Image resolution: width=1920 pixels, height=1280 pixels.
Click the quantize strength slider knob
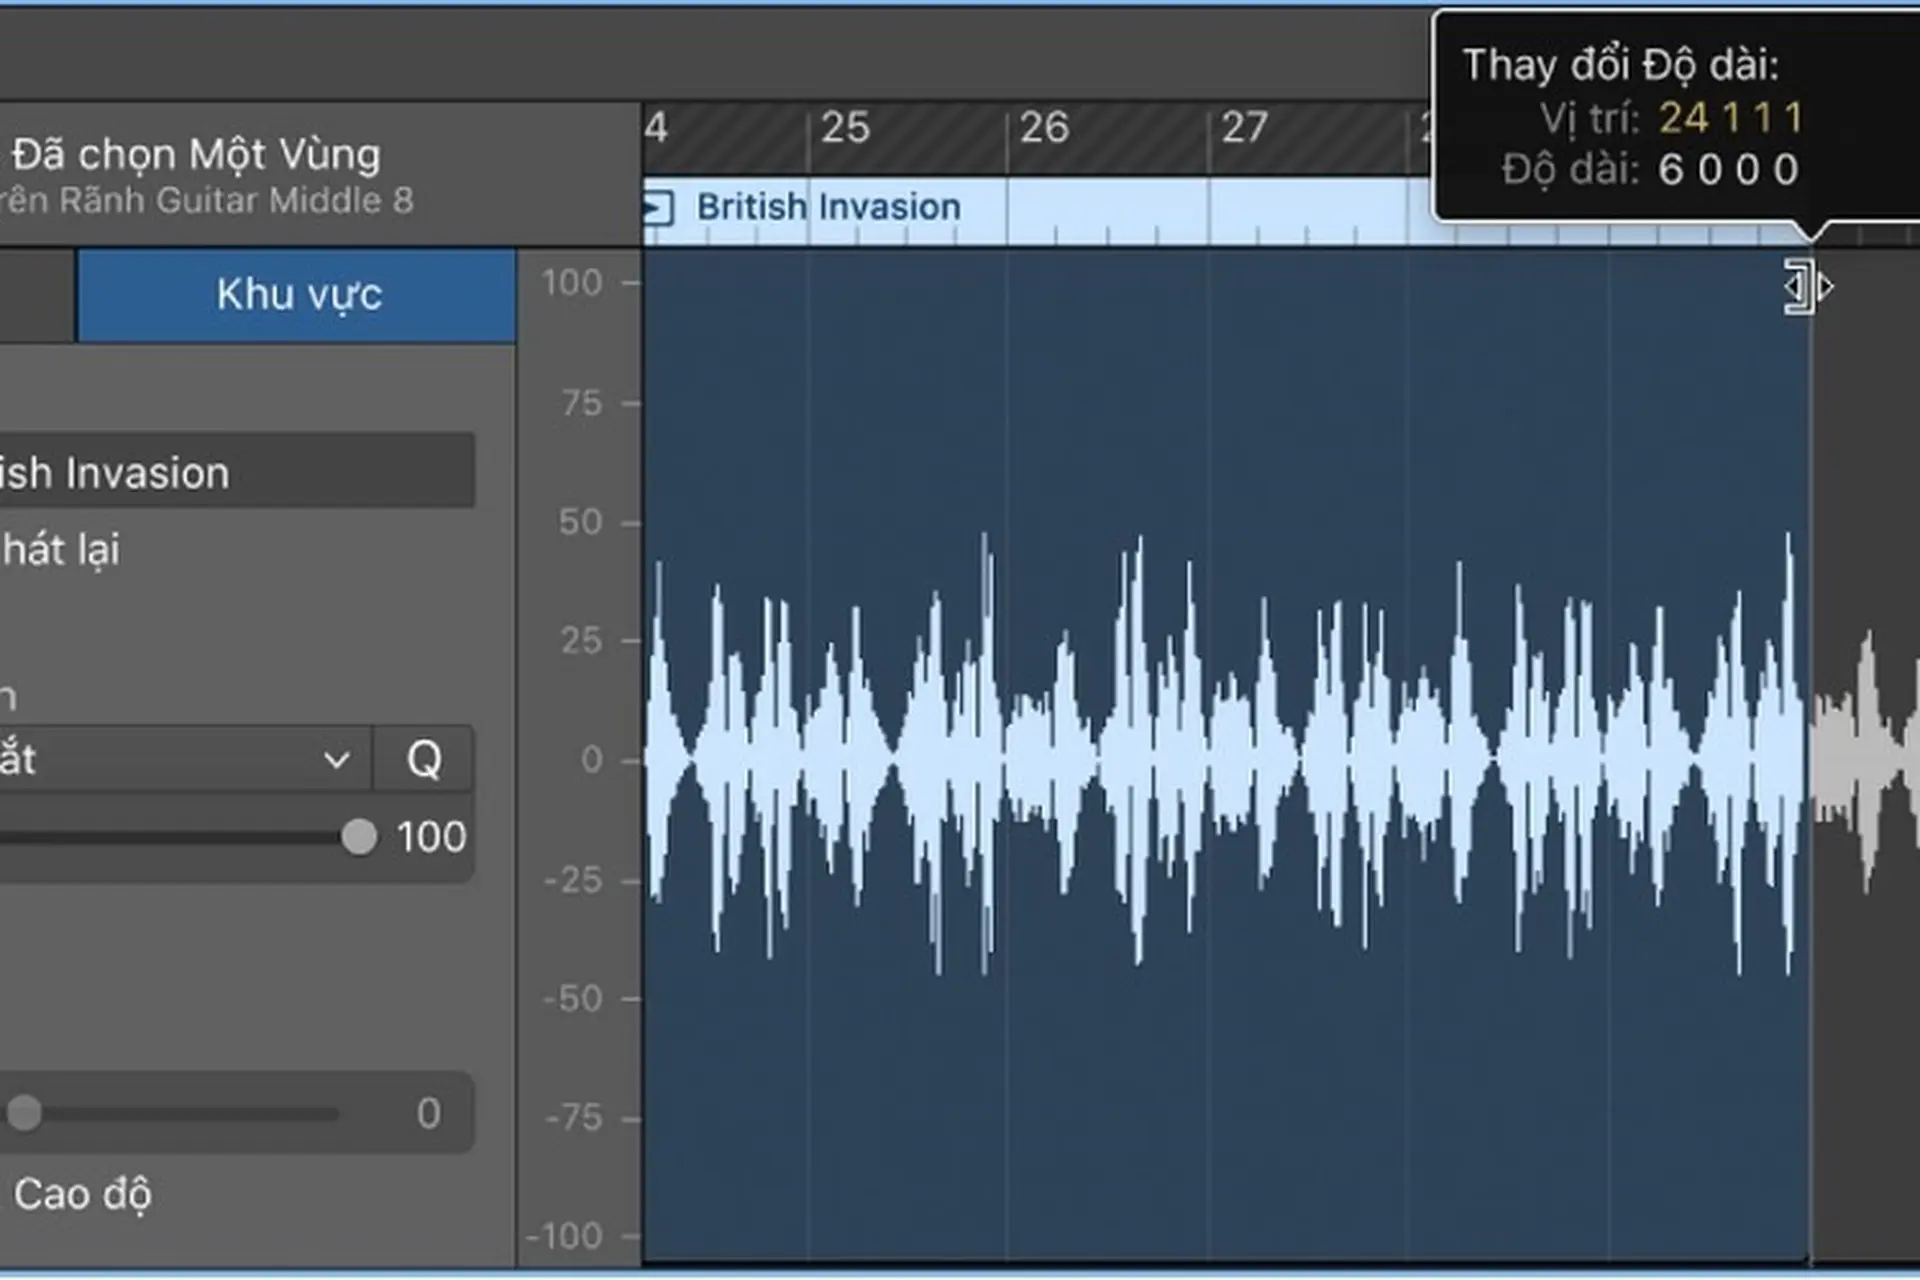point(359,836)
